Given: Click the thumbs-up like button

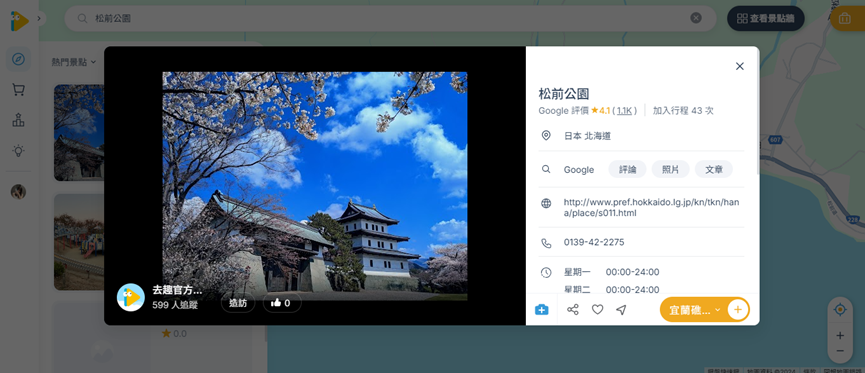Looking at the screenshot, I should click(282, 303).
